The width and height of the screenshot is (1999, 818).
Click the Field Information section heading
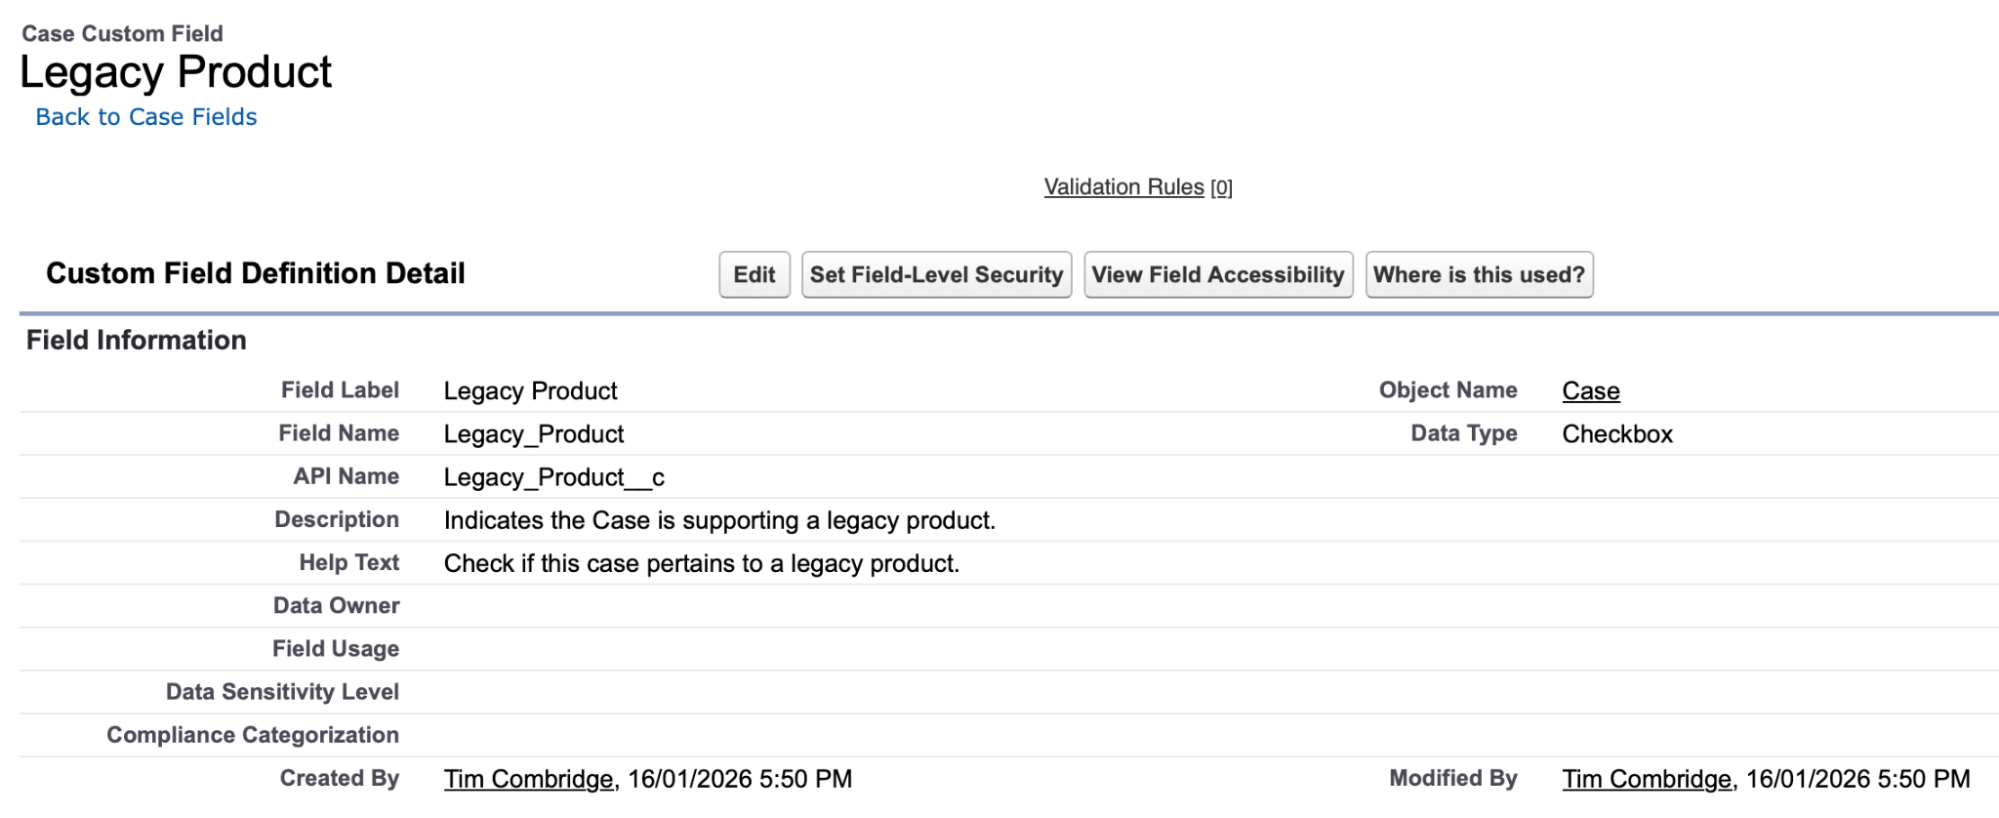(x=136, y=340)
